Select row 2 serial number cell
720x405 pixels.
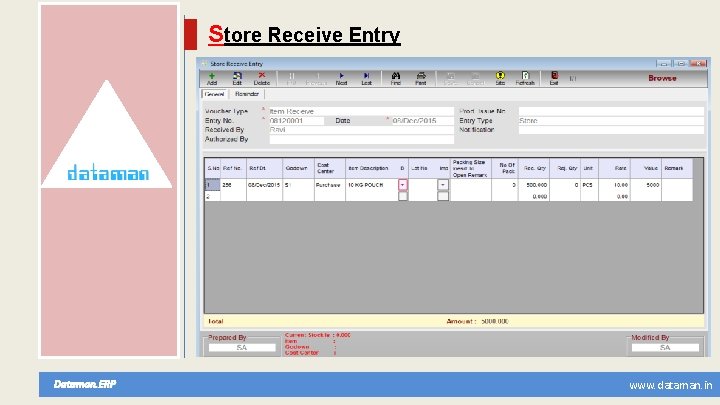tap(213, 196)
